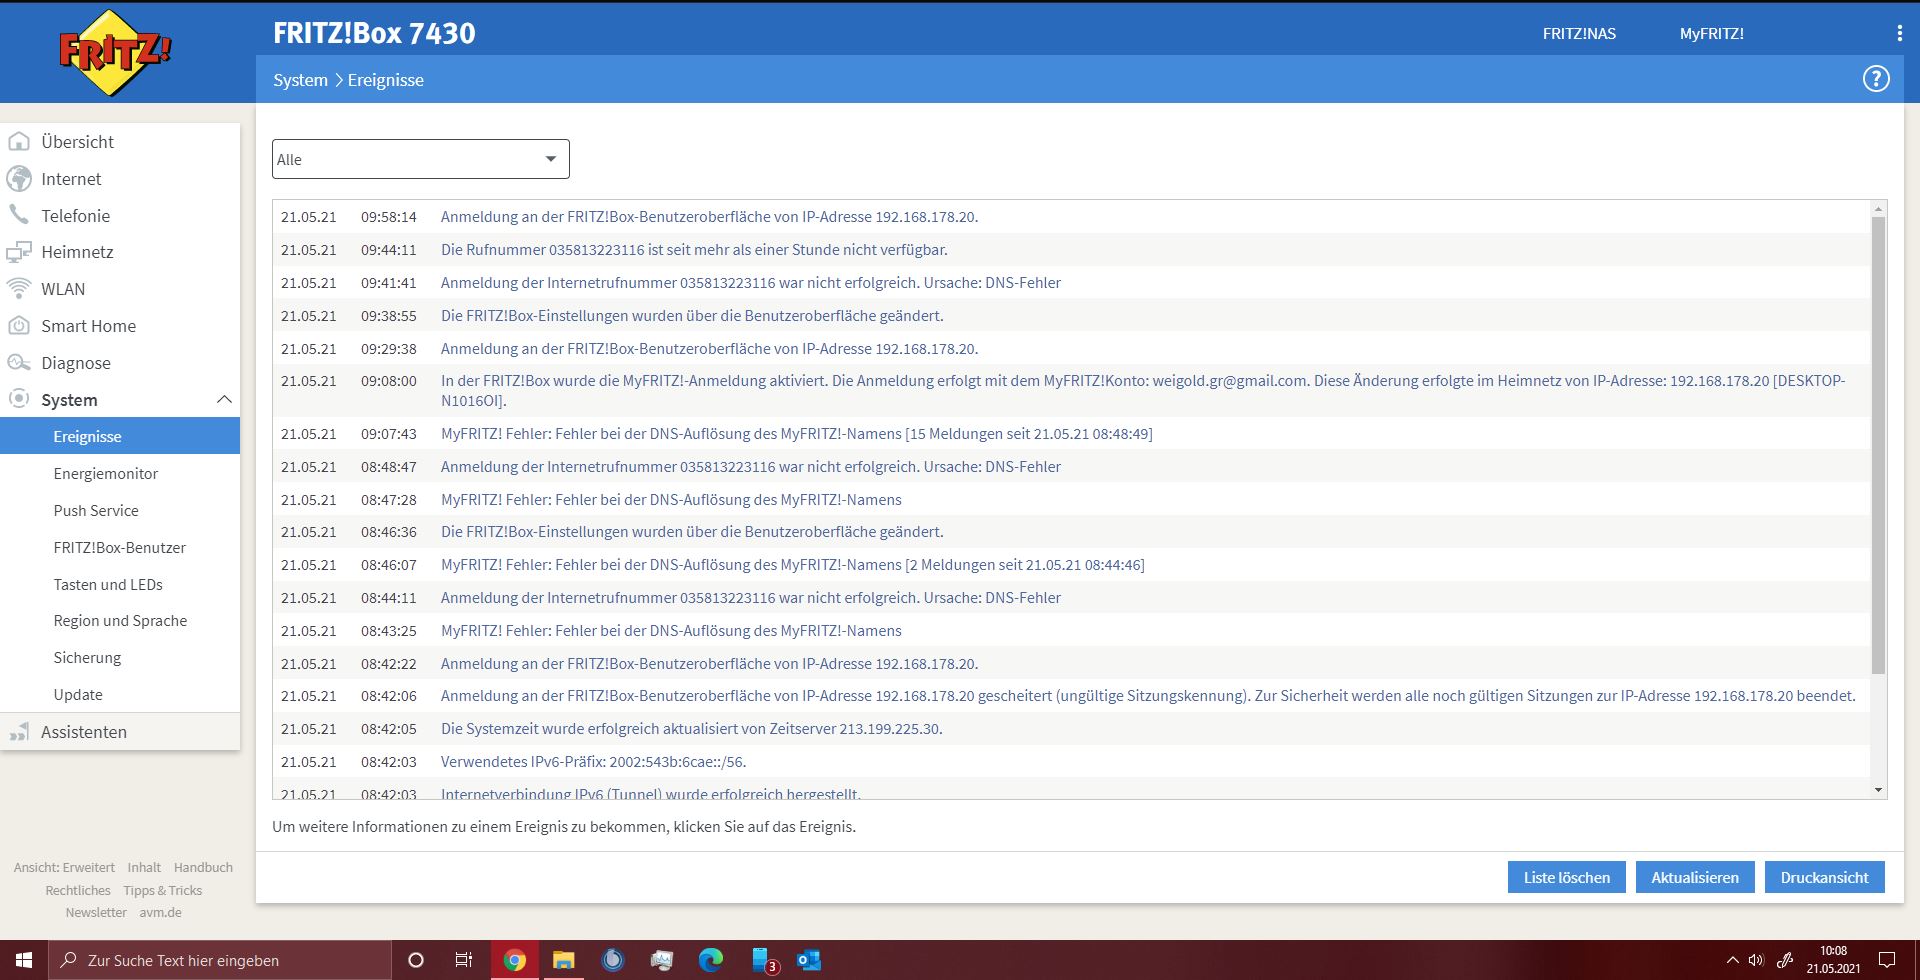Image resolution: width=1920 pixels, height=980 pixels.
Task: Open the 09:44:11 Rufnummer nicht verfügbar event
Action: 1071,250
